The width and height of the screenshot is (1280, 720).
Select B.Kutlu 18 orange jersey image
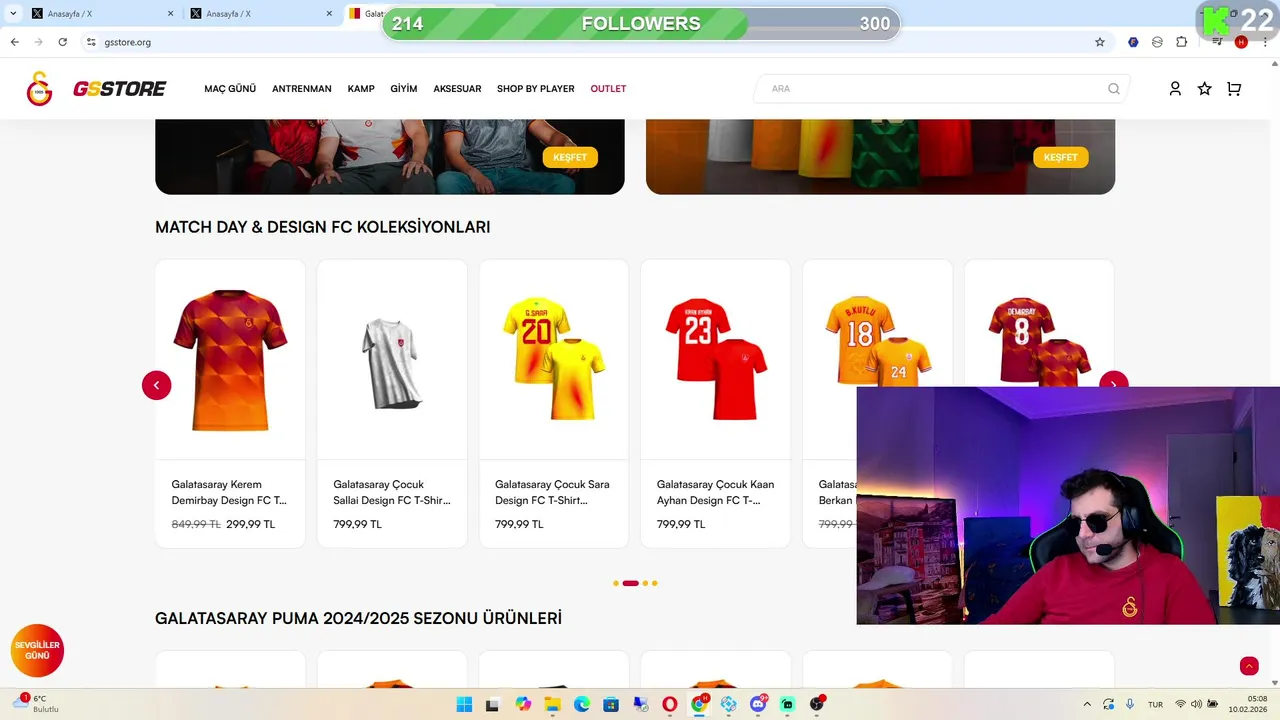(877, 342)
